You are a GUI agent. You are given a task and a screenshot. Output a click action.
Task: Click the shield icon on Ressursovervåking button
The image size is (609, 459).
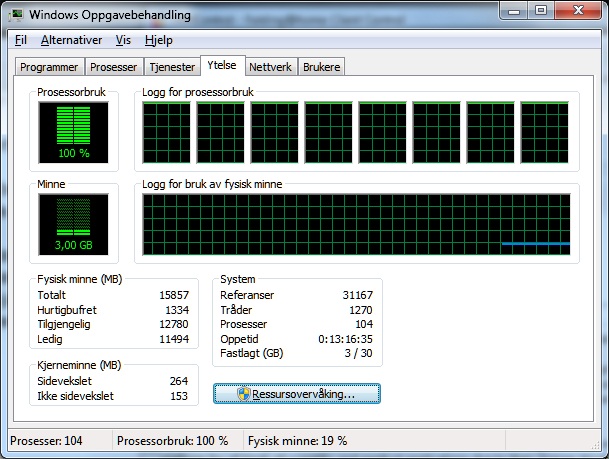tap(244, 394)
